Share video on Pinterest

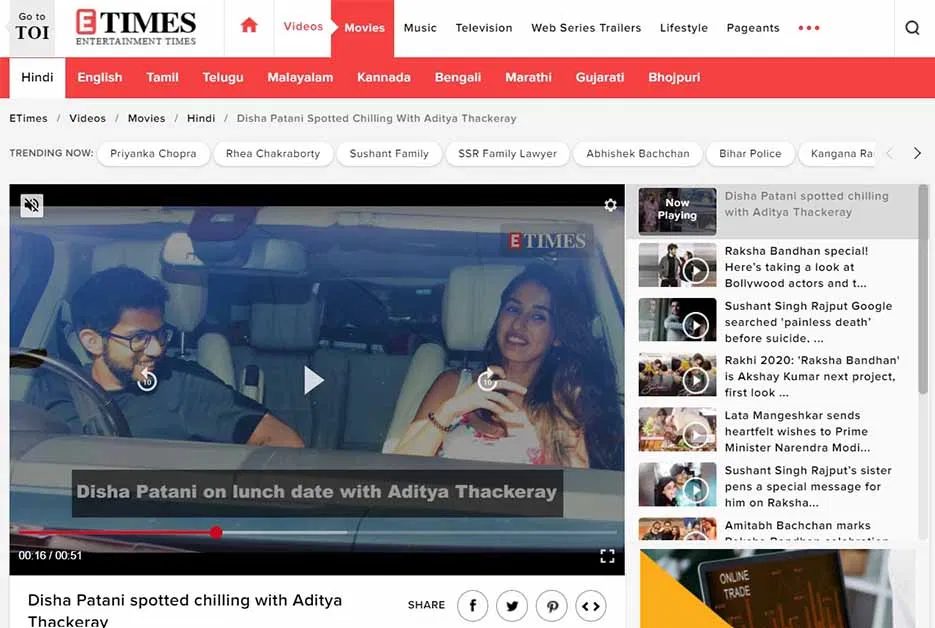[552, 606]
